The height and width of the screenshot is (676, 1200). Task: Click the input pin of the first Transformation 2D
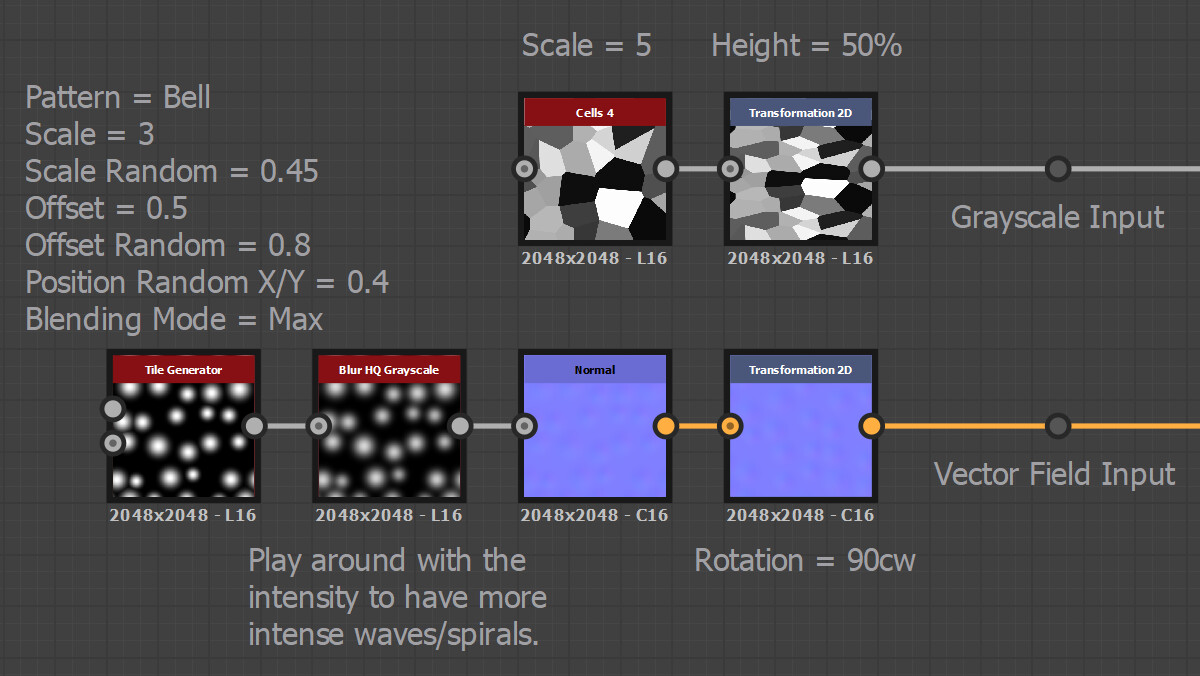pos(730,169)
